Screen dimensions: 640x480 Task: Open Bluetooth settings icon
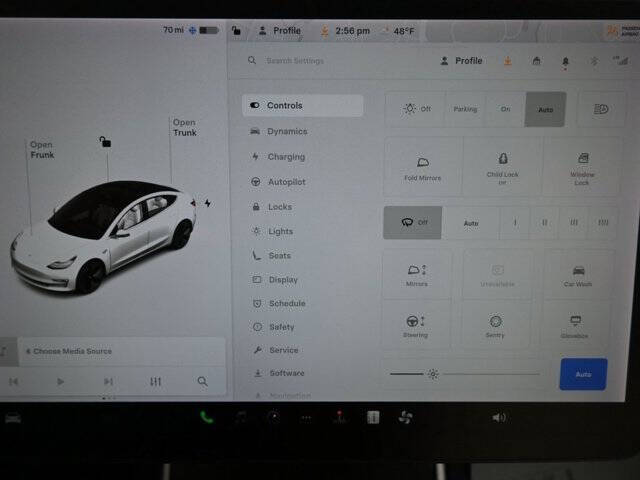594,61
